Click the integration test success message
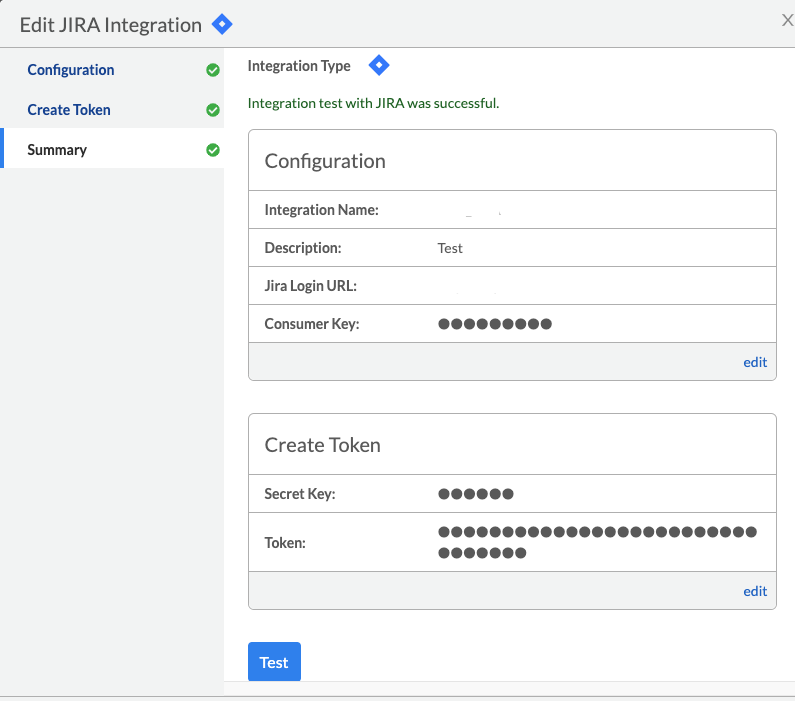 tap(373, 103)
